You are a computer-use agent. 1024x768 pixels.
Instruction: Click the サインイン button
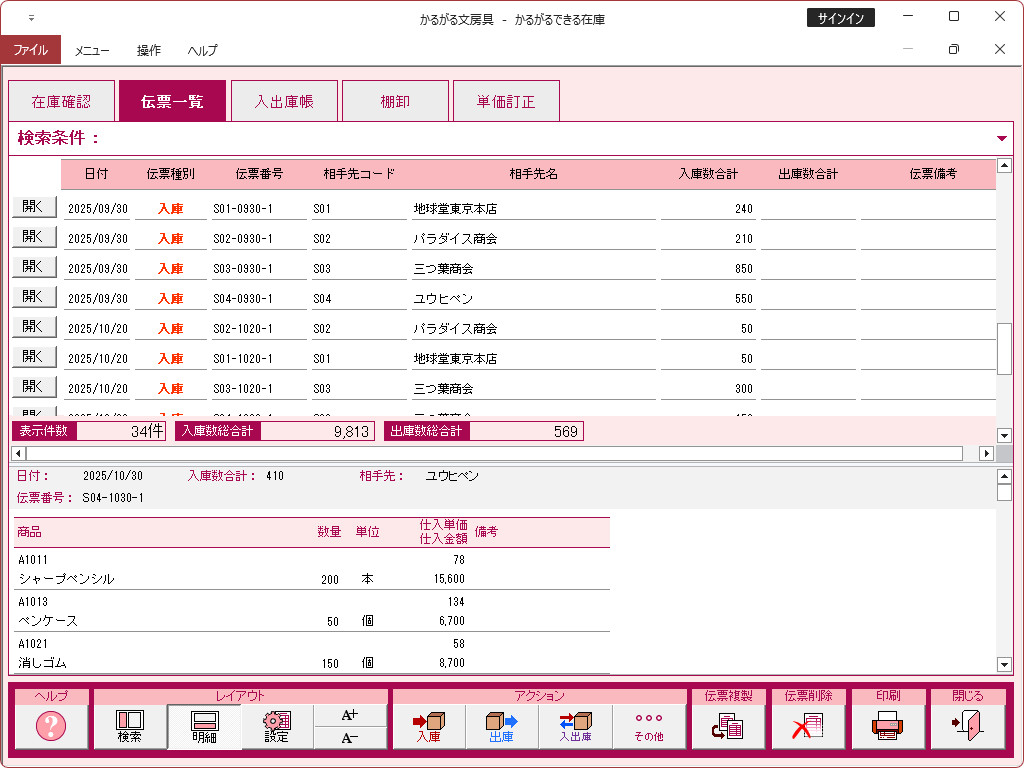(840, 18)
